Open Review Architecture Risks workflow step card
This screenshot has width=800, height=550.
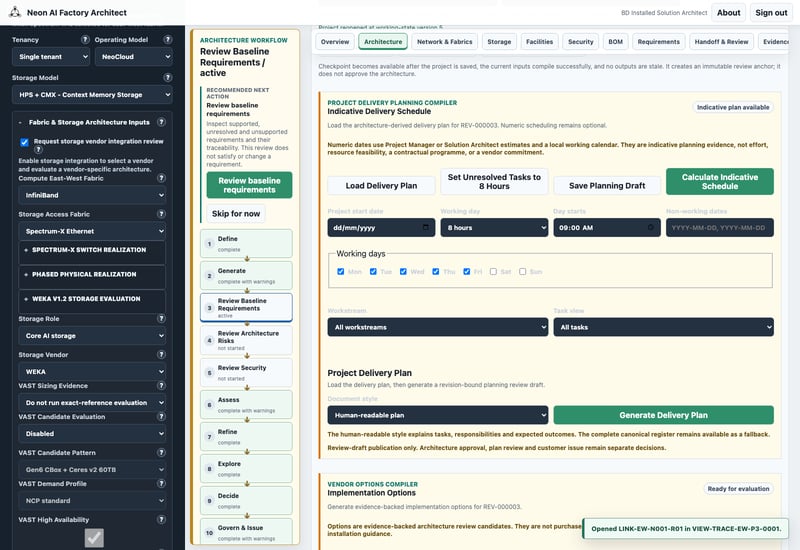click(x=246, y=340)
